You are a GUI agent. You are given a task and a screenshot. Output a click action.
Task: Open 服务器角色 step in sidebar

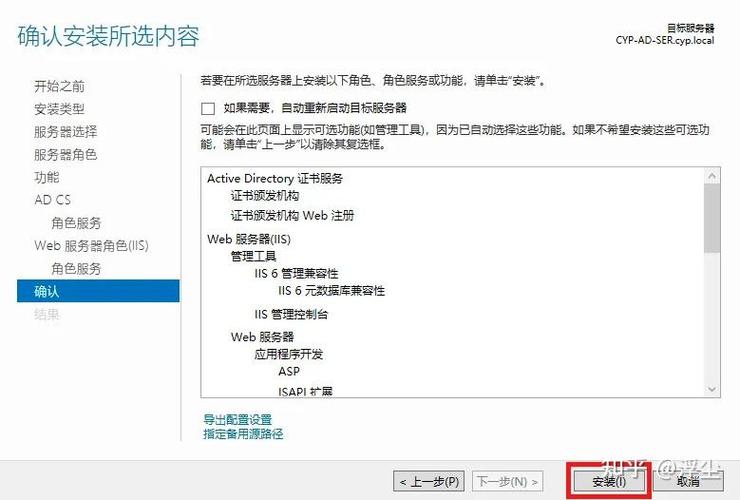point(66,154)
